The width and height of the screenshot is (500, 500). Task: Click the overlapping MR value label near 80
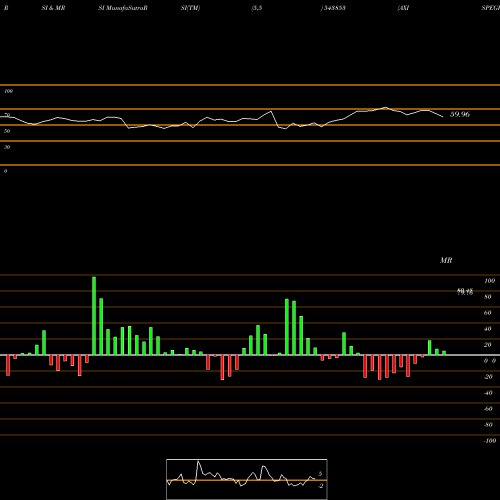[x=465, y=292]
